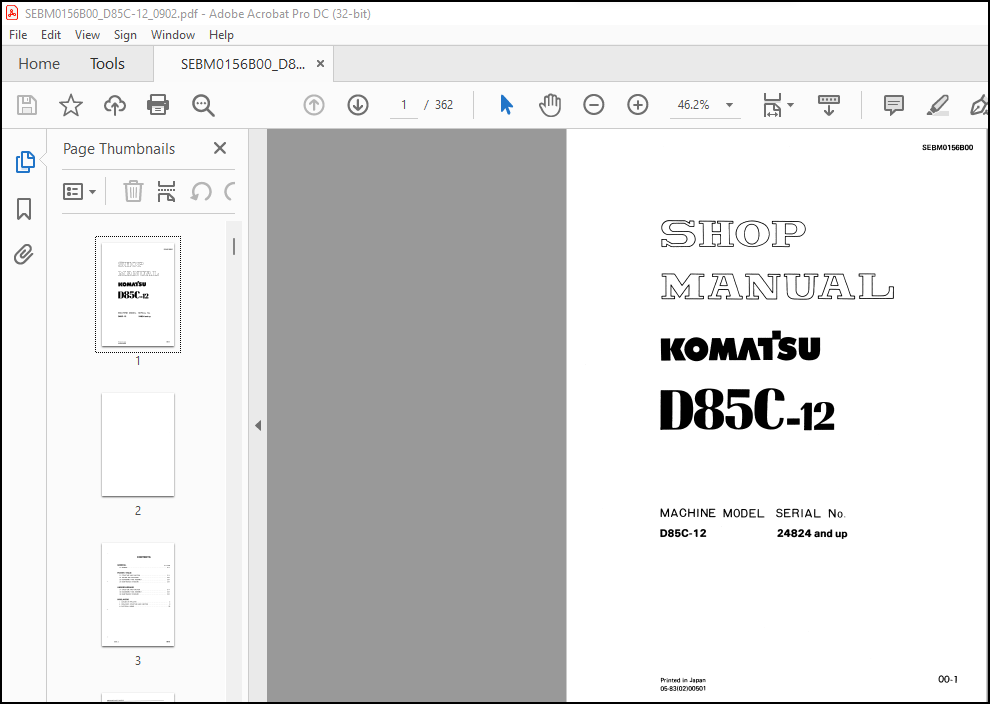
Task: Open thumbnail options menu dropdown
Action: click(80, 191)
